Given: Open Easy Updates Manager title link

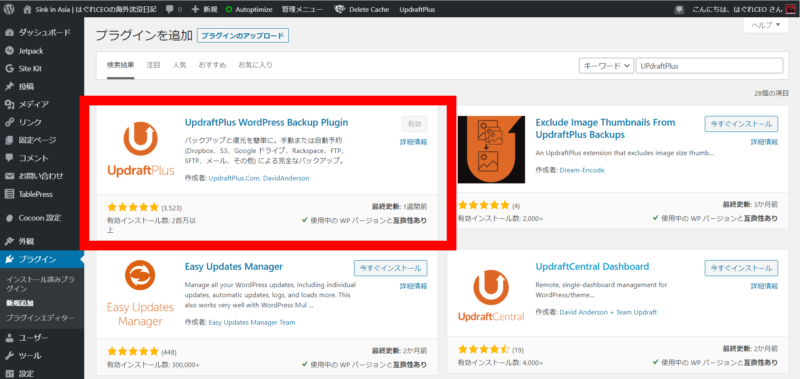Looking at the screenshot, I should pos(234,267).
